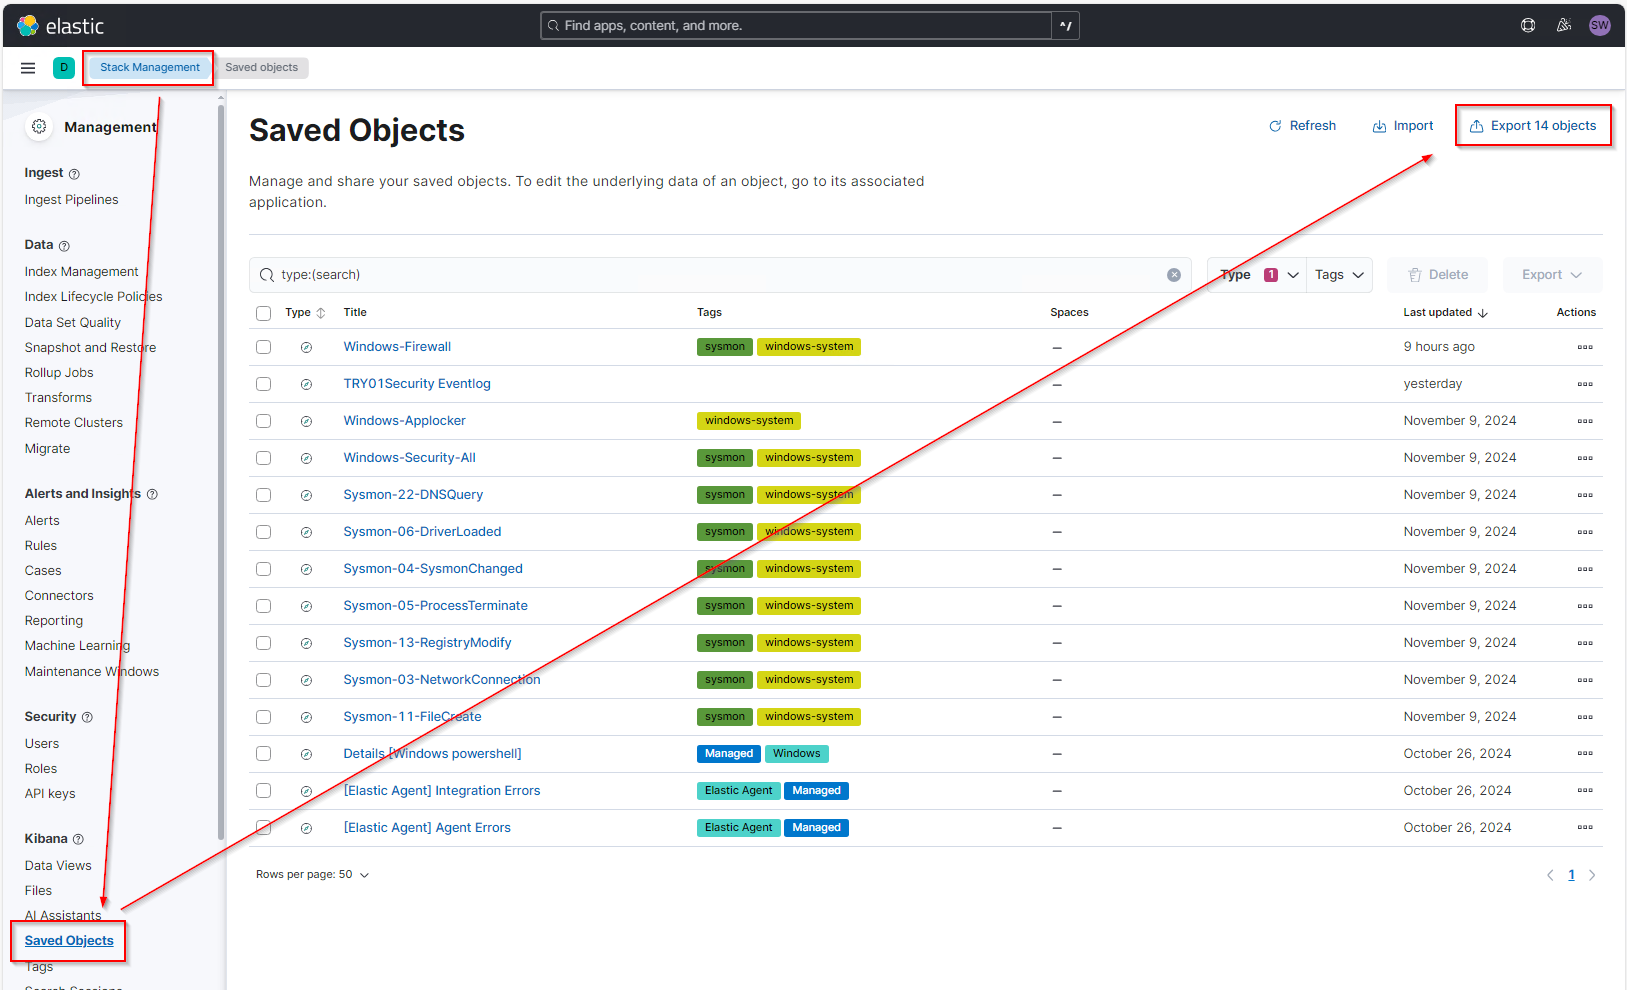Select all rows checkbox in header

click(263, 313)
